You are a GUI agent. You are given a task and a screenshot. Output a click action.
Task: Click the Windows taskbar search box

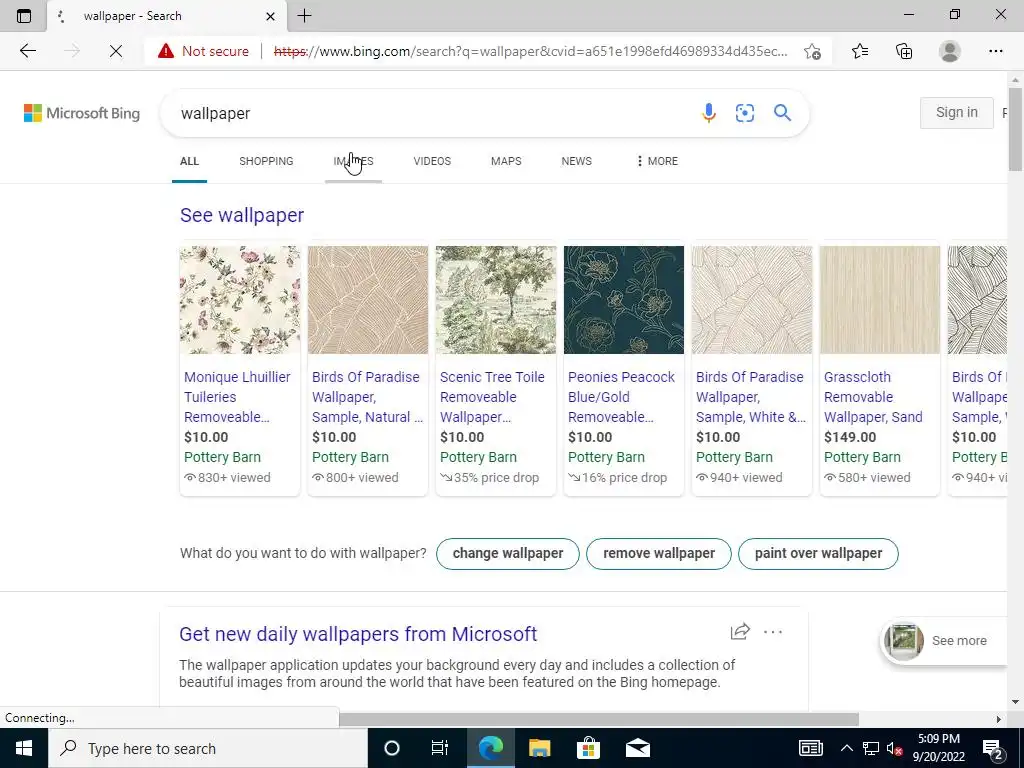tap(208, 748)
